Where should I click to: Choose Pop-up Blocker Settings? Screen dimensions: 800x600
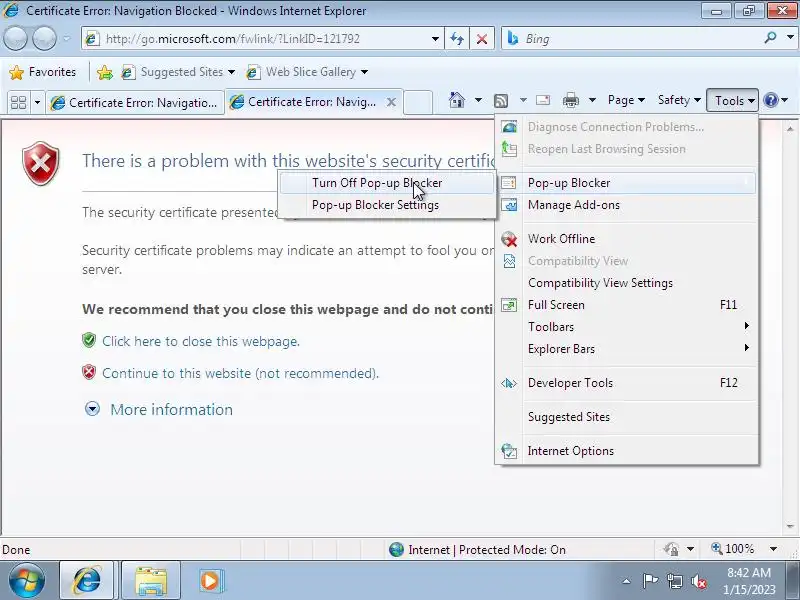[x=387, y=205]
